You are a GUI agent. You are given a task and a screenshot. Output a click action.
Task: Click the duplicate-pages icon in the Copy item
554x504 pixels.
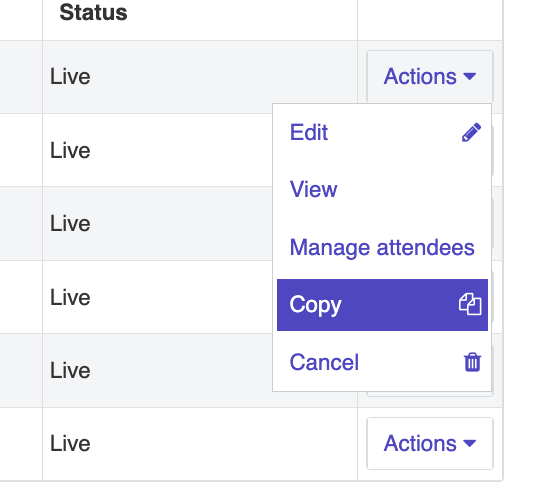pyautogui.click(x=470, y=304)
